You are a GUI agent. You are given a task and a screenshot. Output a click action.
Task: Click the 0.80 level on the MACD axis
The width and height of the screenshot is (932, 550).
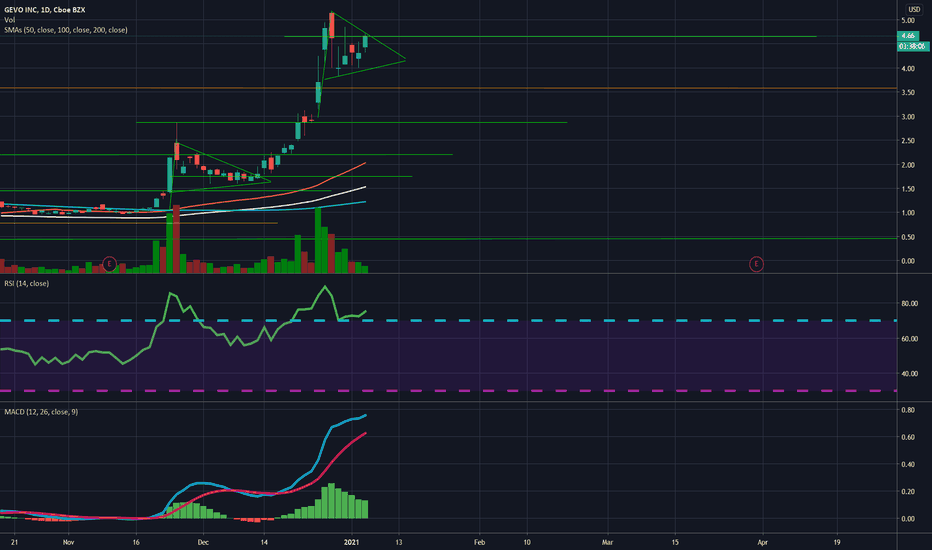click(x=908, y=410)
